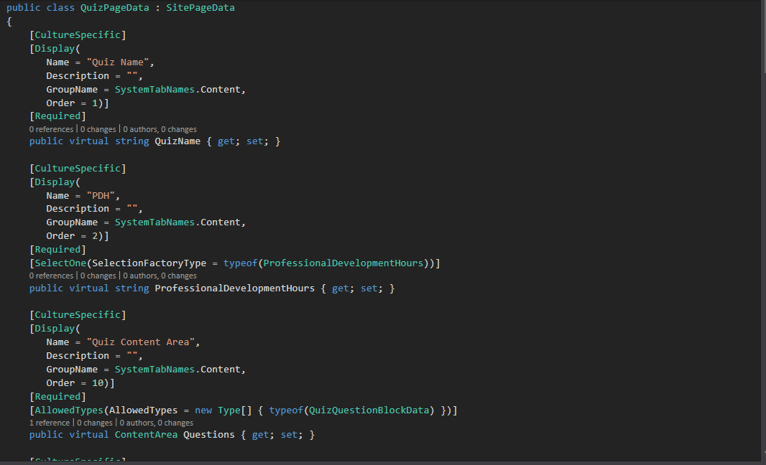This screenshot has width=766, height=465.
Task: Open '0 authors, 0 changes' above QuizName property
Action: point(160,129)
